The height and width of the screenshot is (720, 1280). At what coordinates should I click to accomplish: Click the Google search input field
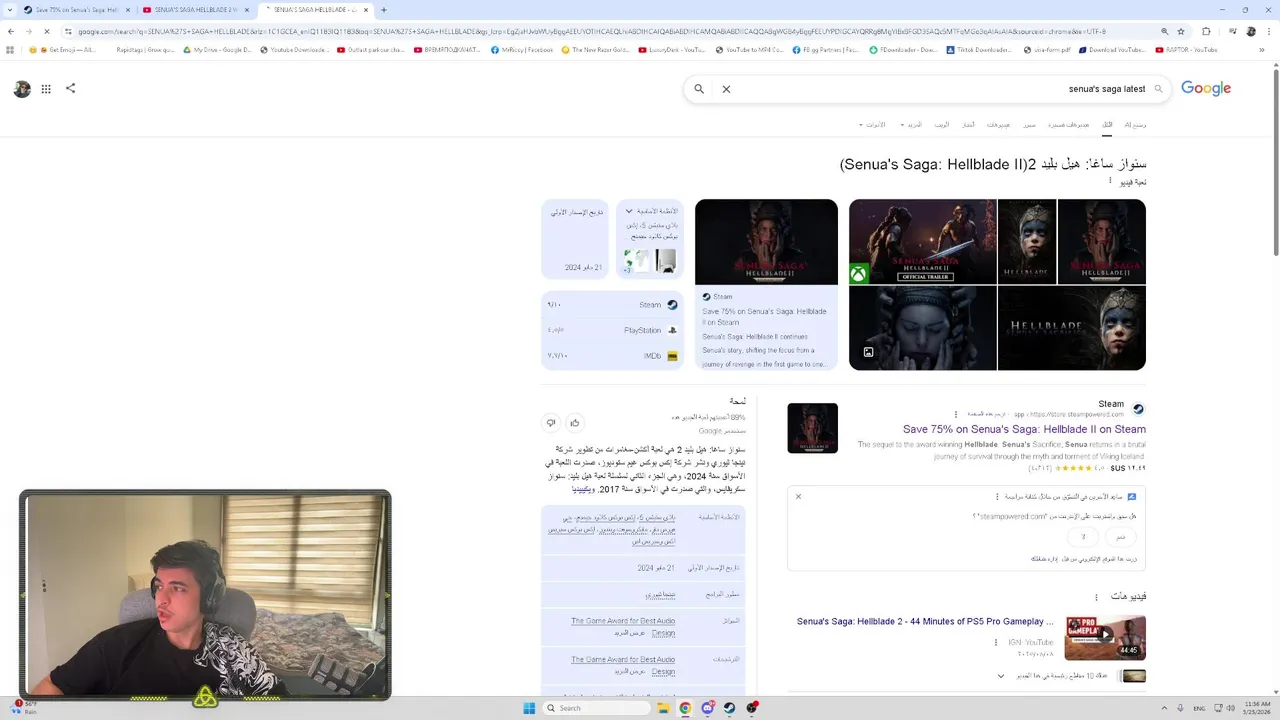coord(940,89)
